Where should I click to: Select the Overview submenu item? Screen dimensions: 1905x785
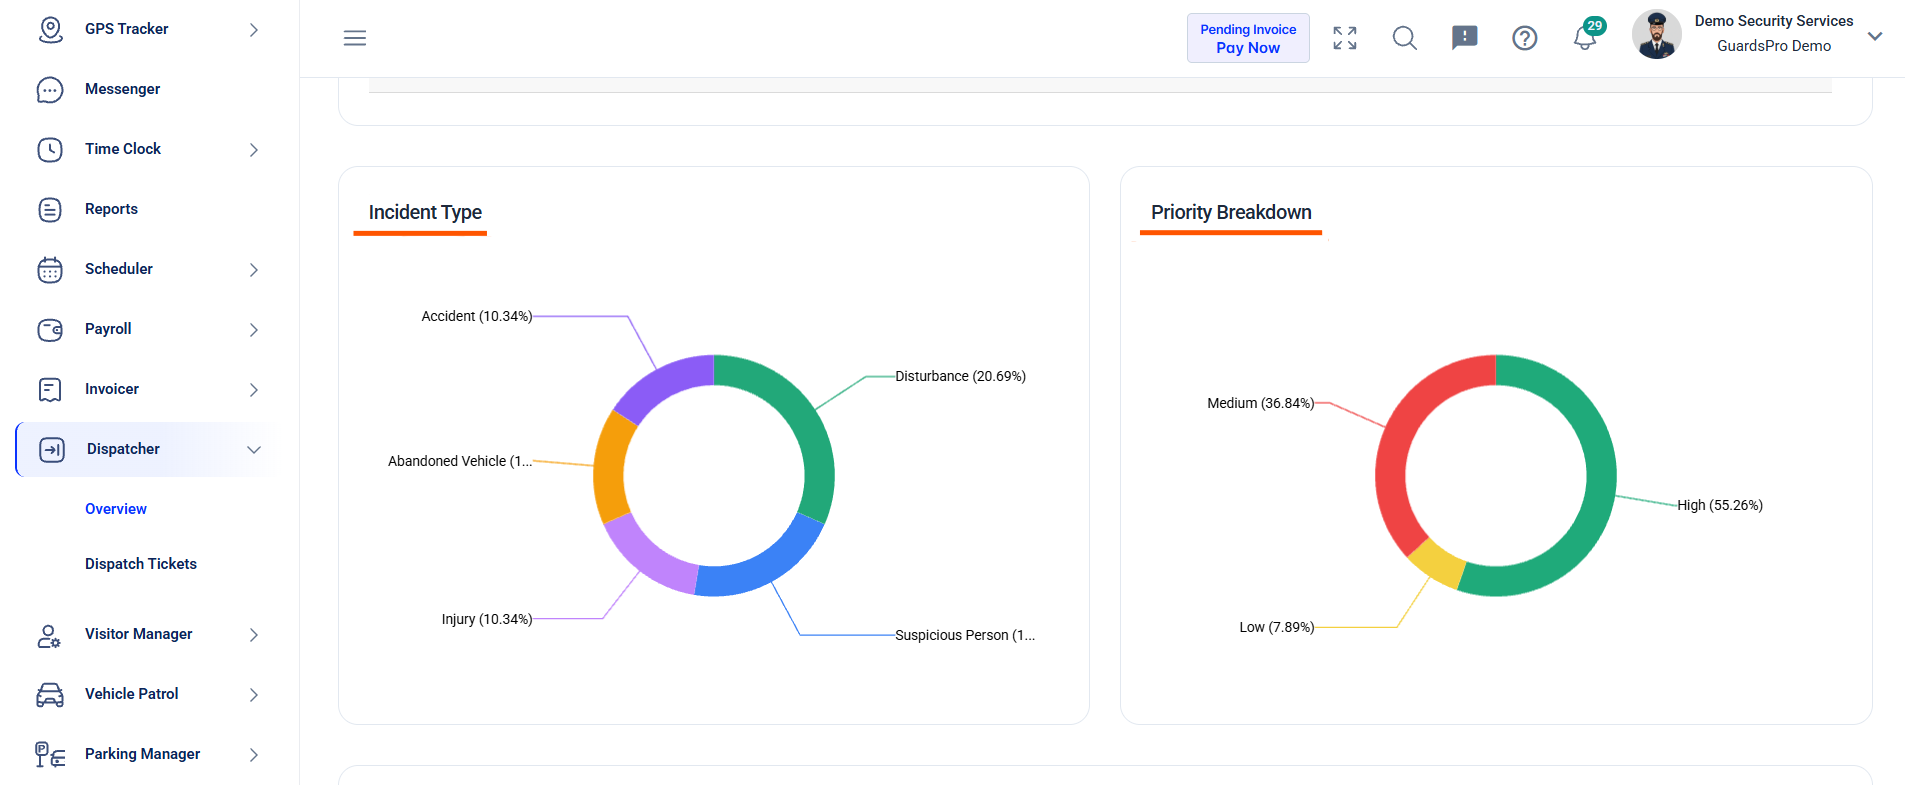(x=116, y=509)
